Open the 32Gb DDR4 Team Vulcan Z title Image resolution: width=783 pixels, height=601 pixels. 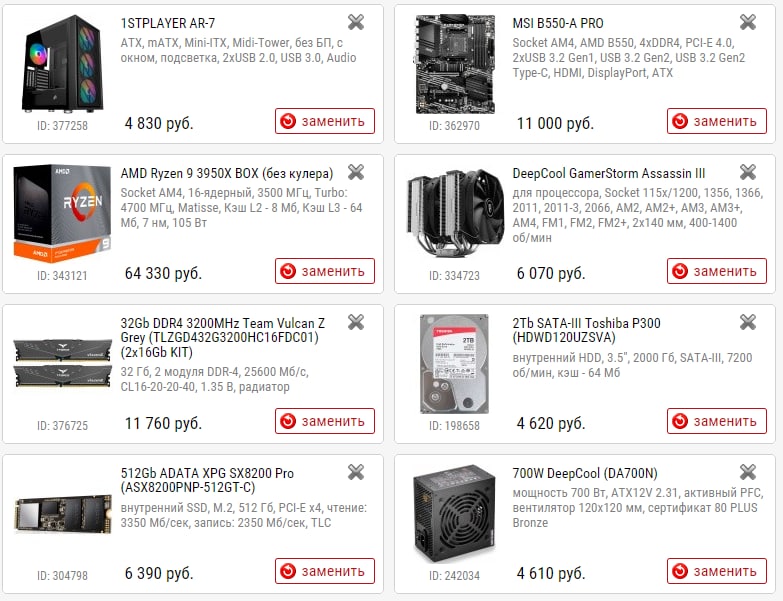tap(223, 337)
